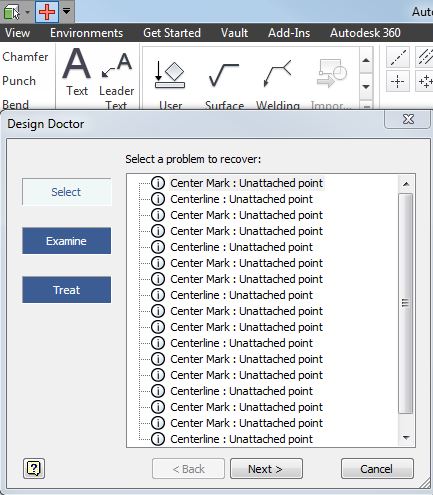Click the problem list scrollbar down arrow

point(406,437)
